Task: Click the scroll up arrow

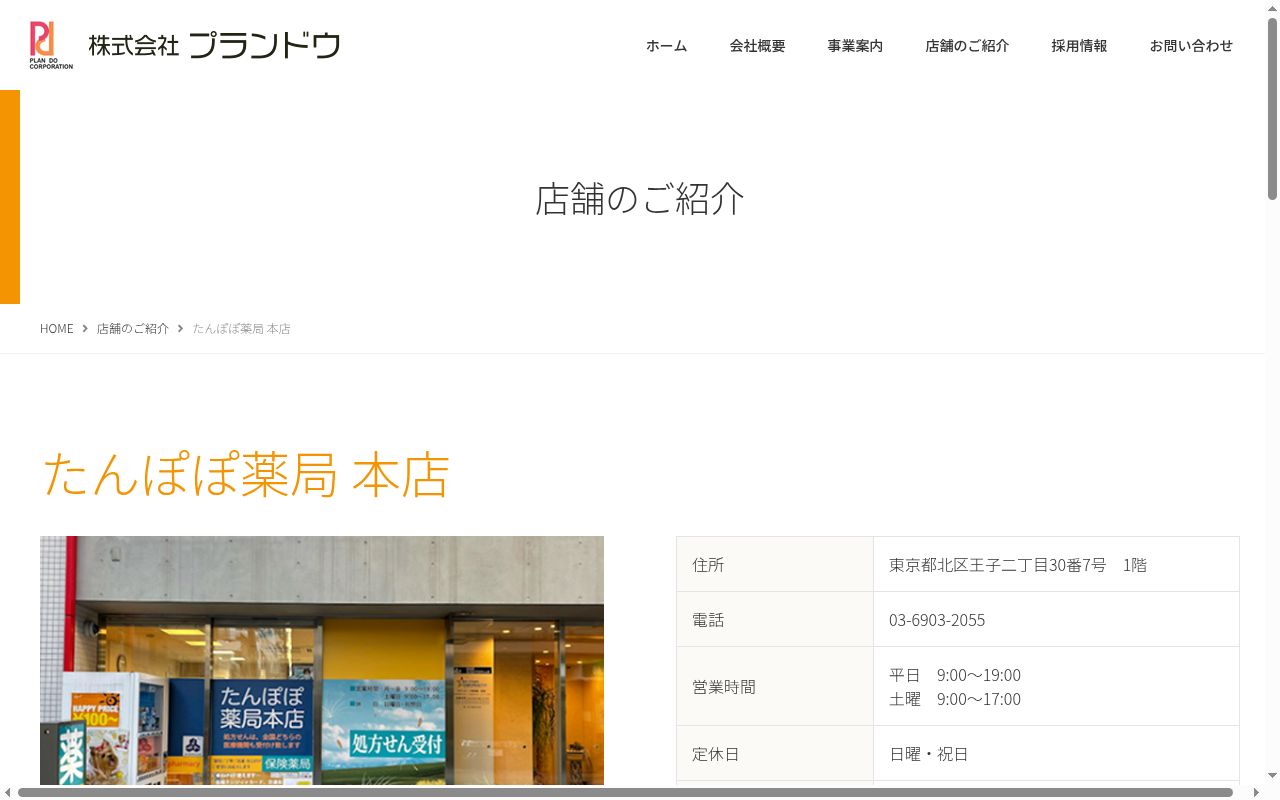Action: pos(1272,8)
